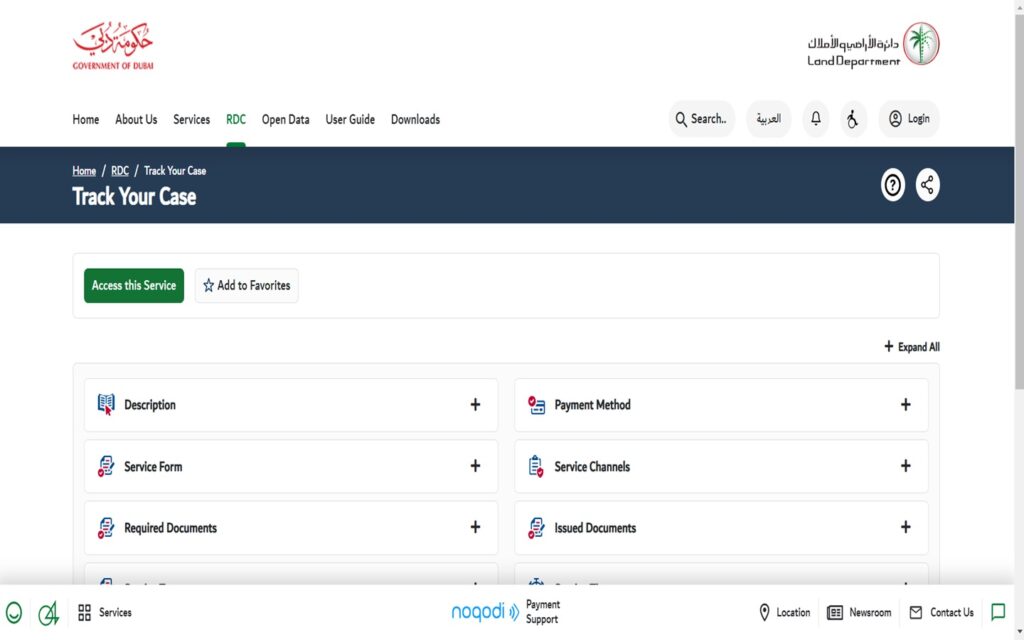1024x640 pixels.
Task: Open the Services menu item
Action: point(191,119)
